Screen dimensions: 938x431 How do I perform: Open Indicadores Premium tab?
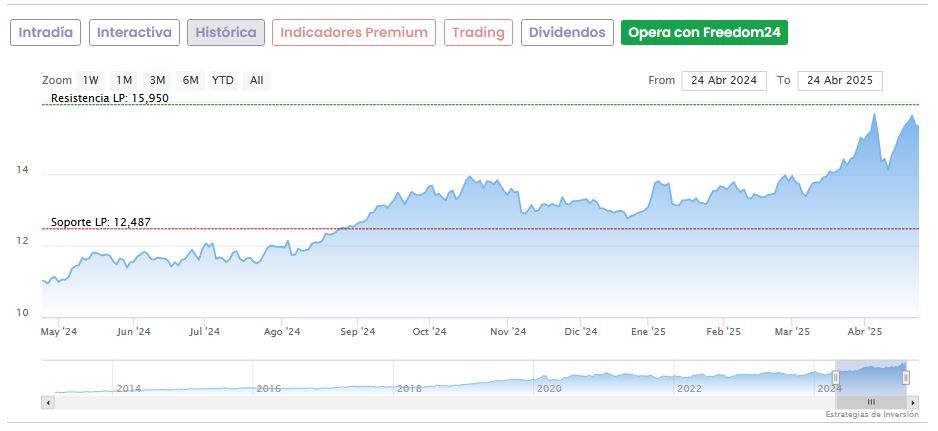(x=353, y=33)
